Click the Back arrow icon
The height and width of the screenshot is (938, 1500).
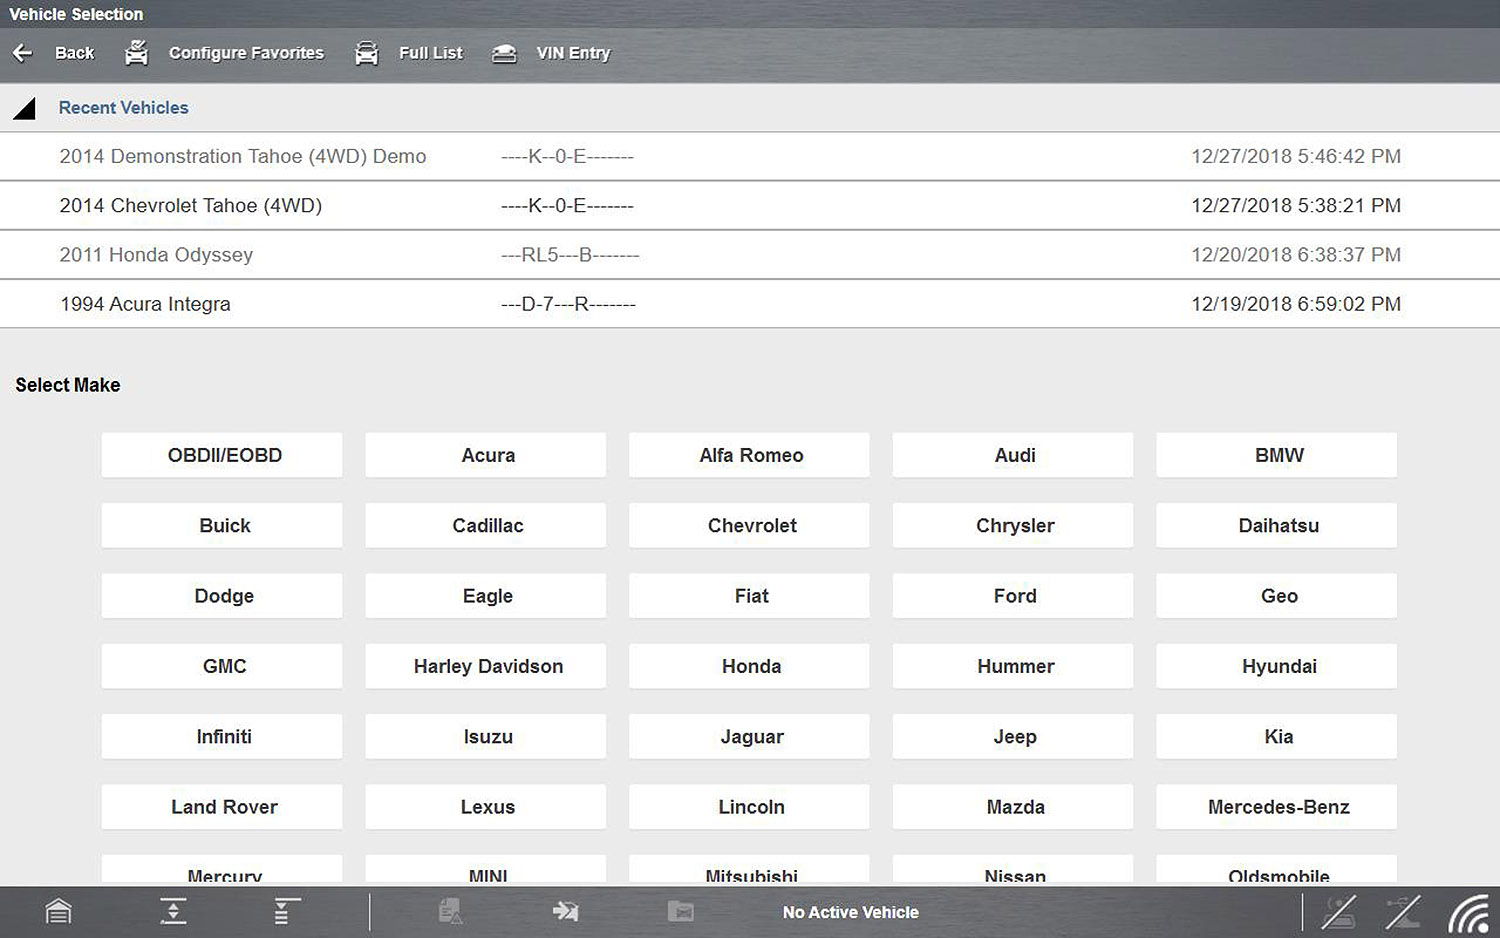pyautogui.click(x=23, y=53)
